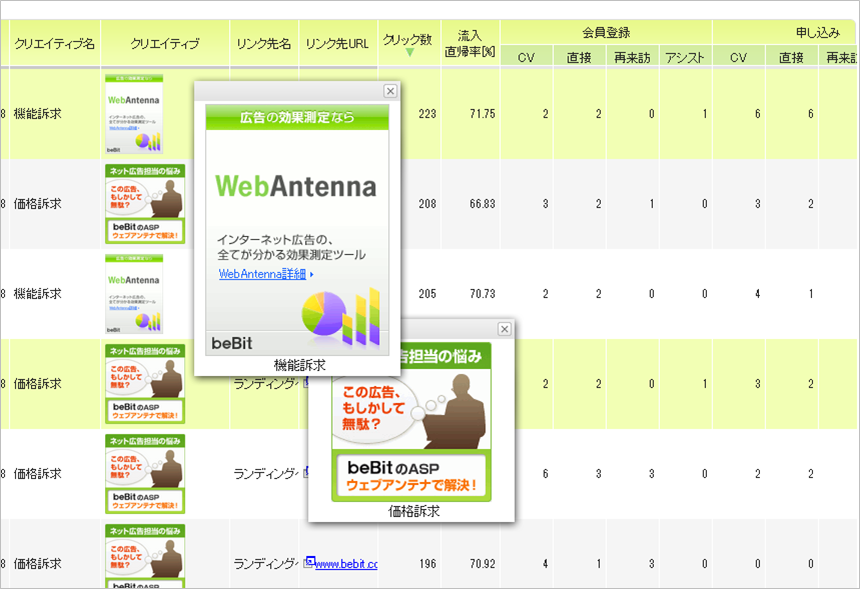
Task: Click the beBit logo in the WebAntenna popup
Action: point(232,344)
